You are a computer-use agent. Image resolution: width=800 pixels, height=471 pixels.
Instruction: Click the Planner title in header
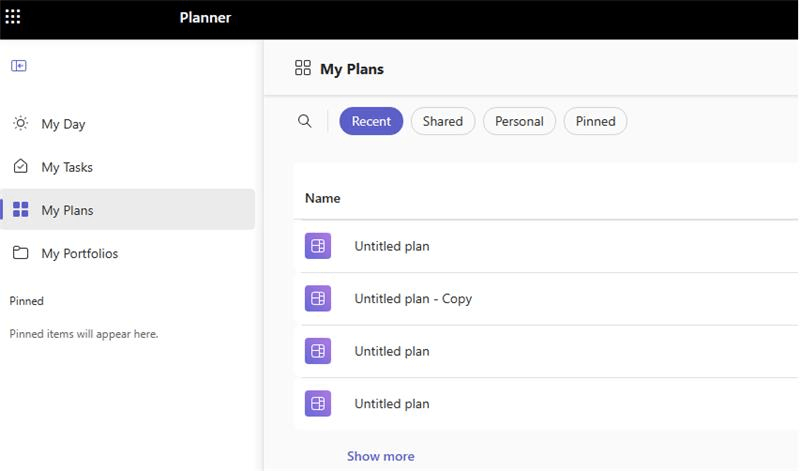pos(205,18)
